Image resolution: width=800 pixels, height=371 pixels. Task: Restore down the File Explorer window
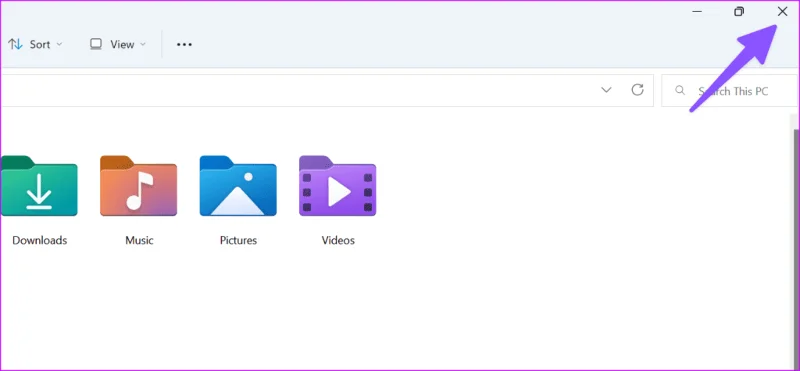739,12
